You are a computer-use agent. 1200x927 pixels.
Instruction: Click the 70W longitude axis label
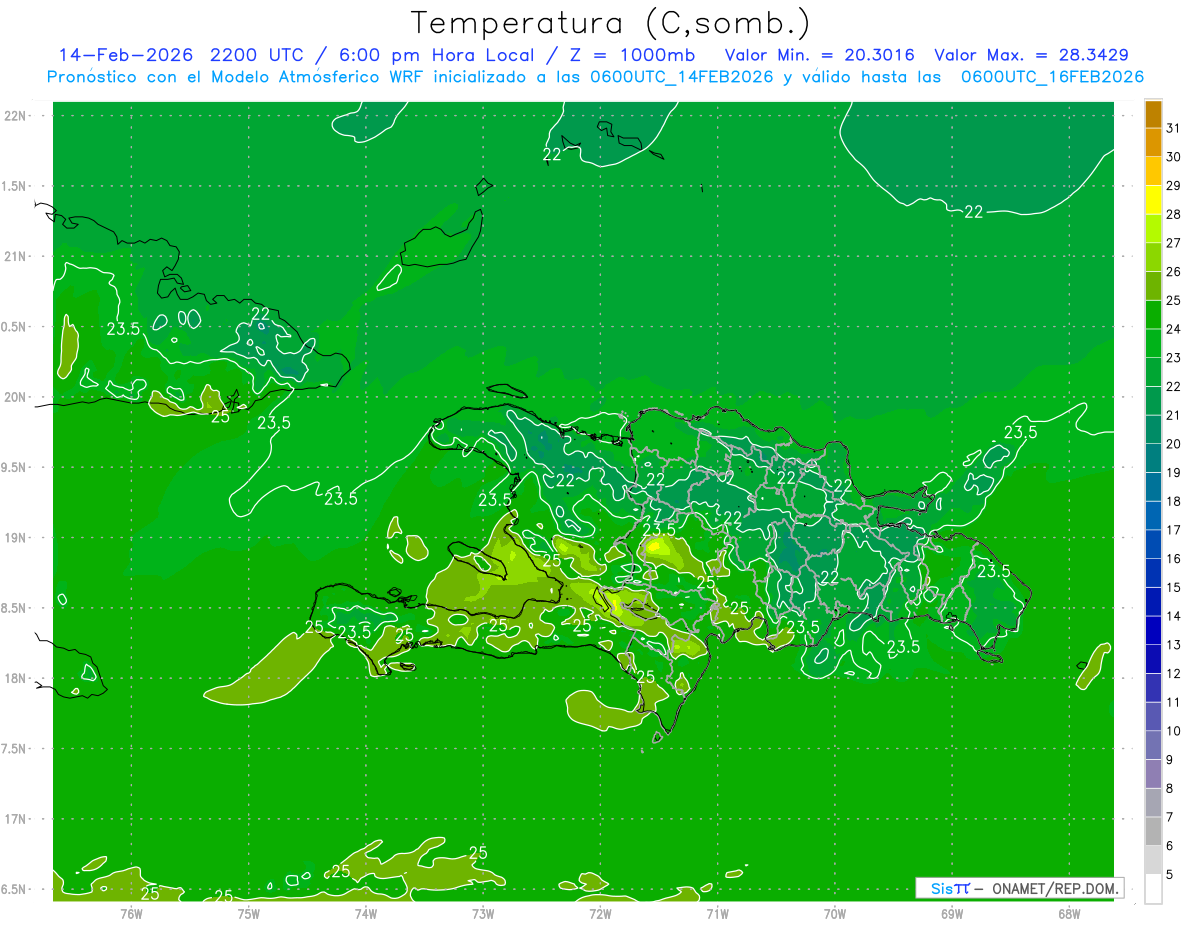pyautogui.click(x=835, y=913)
